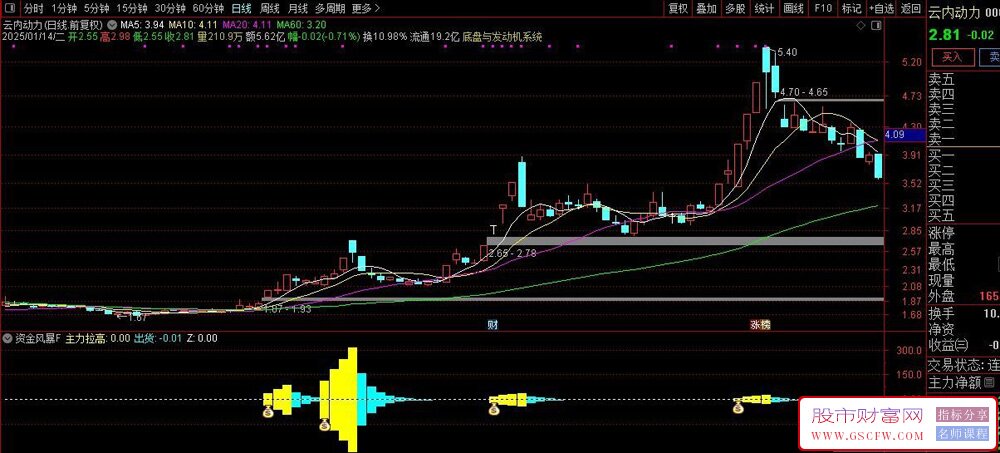Click the 涨停 limit-up row
Screen dimensions: 1000x453
(x=963, y=231)
